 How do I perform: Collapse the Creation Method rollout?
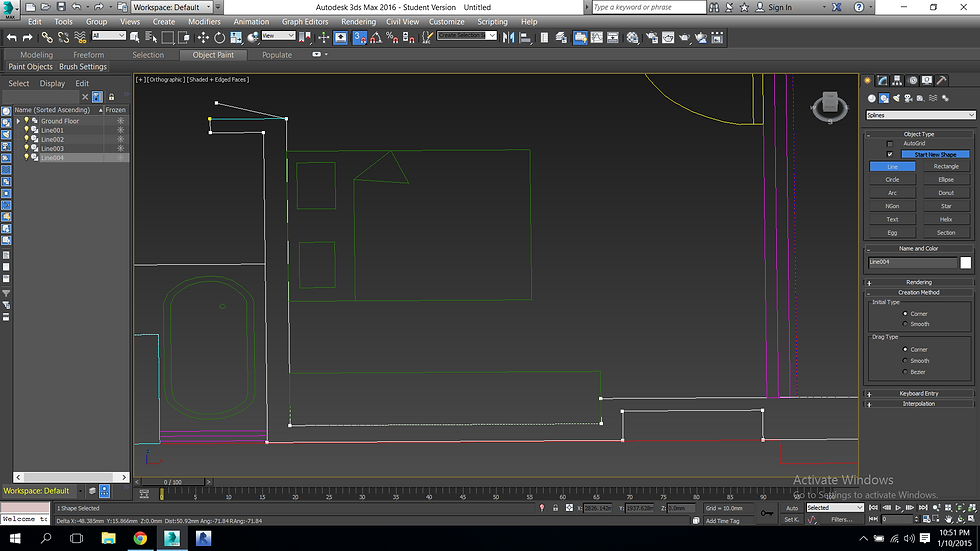919,292
